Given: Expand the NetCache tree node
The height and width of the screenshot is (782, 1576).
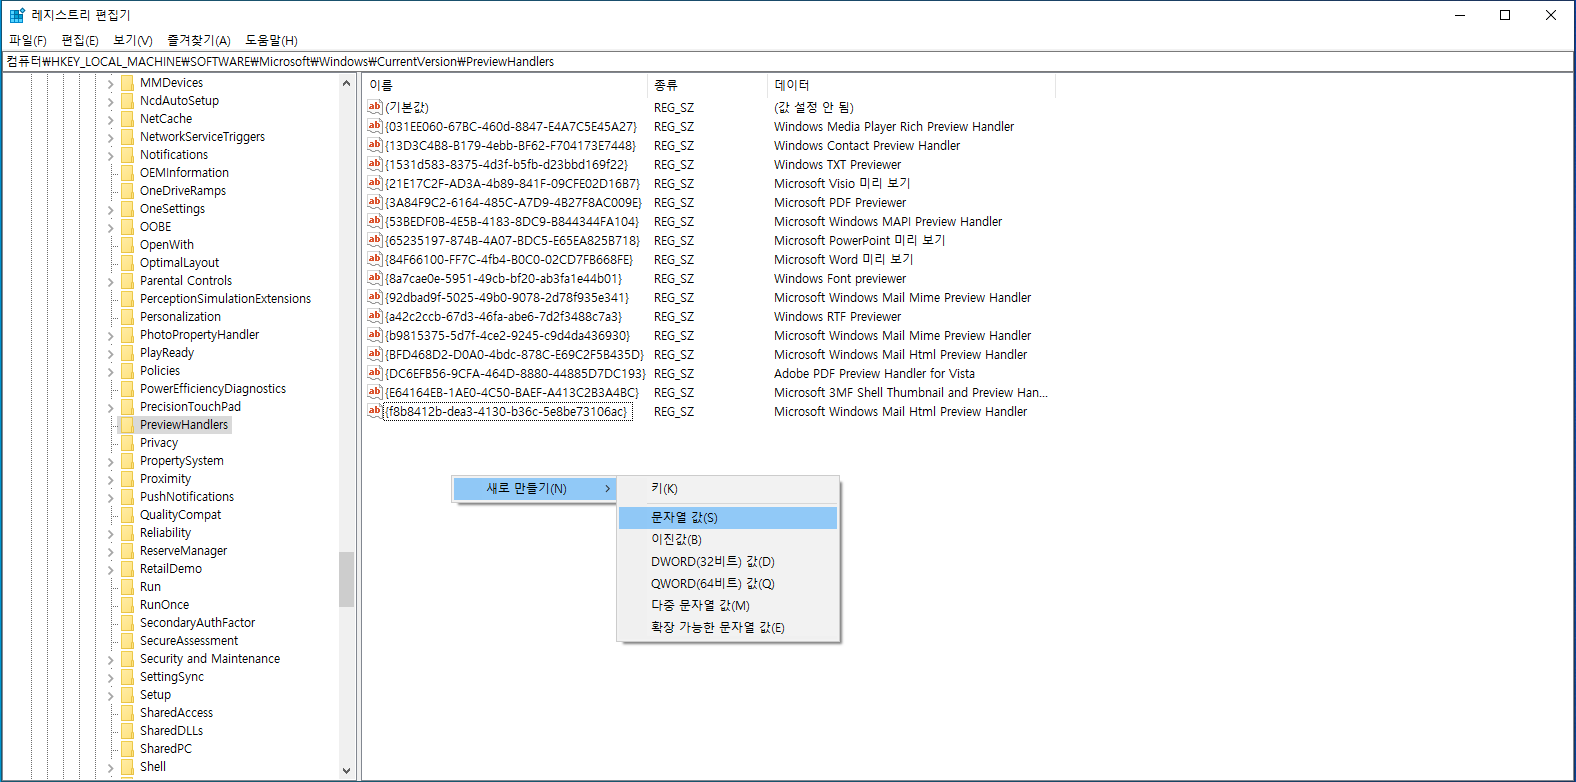Looking at the screenshot, I should 110,120.
